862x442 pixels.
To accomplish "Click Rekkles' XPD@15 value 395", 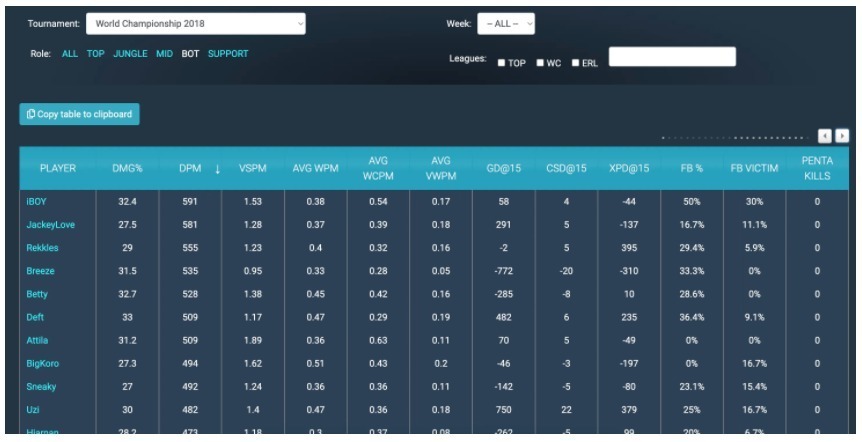I will [x=629, y=248].
